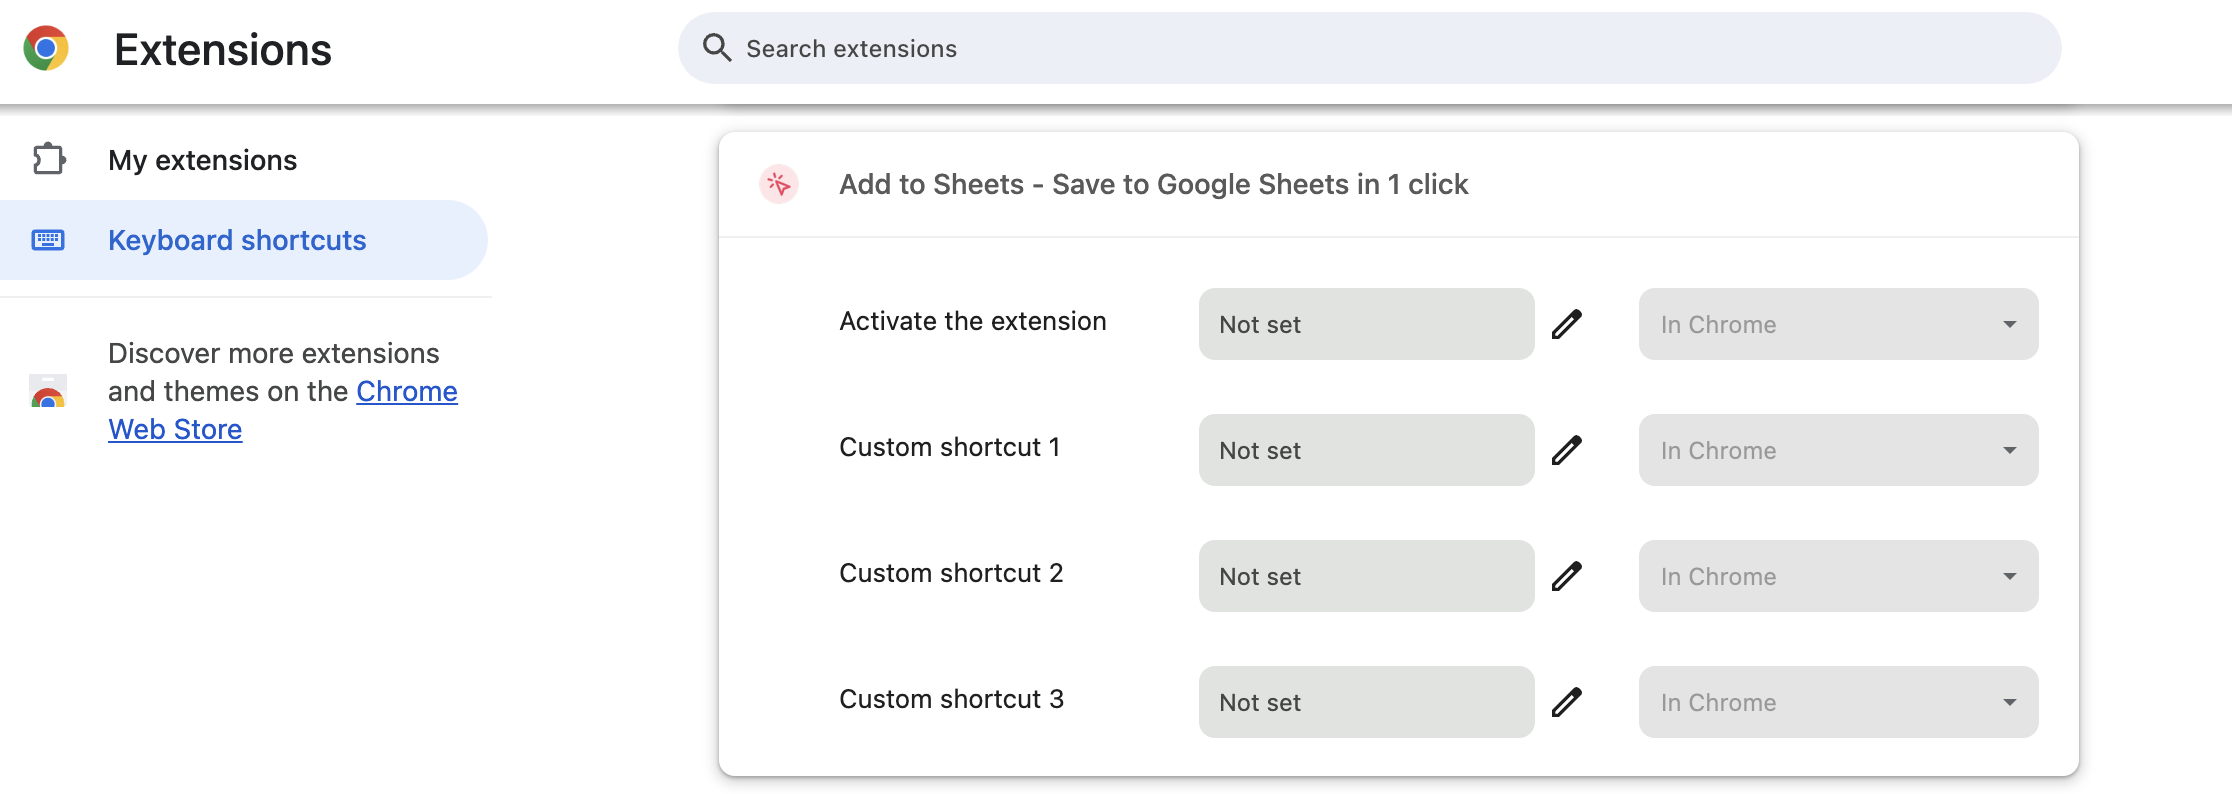Select Keyboard shortcuts in sidebar

(237, 240)
